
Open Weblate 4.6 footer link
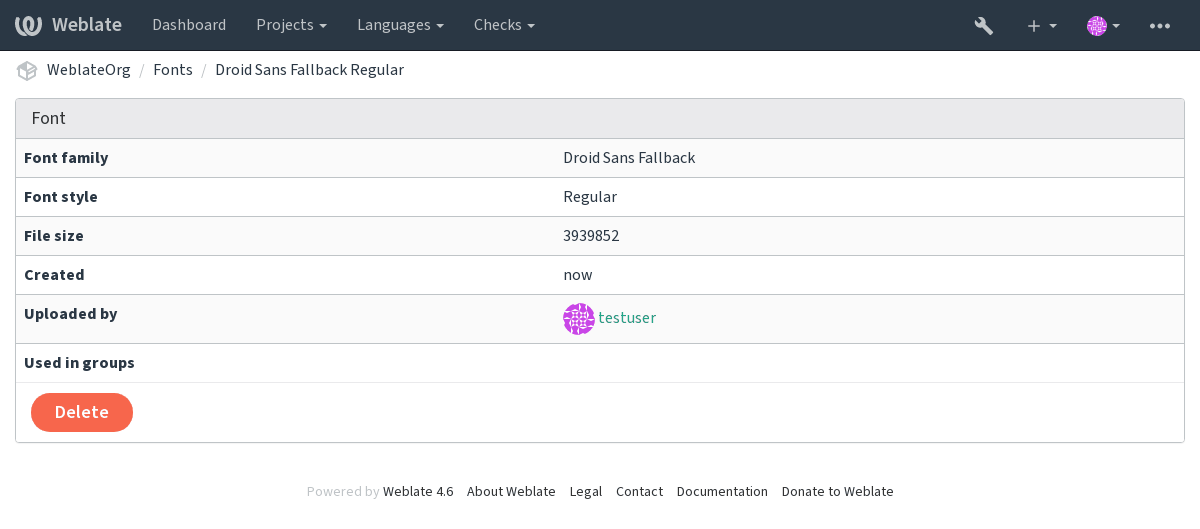point(418,491)
